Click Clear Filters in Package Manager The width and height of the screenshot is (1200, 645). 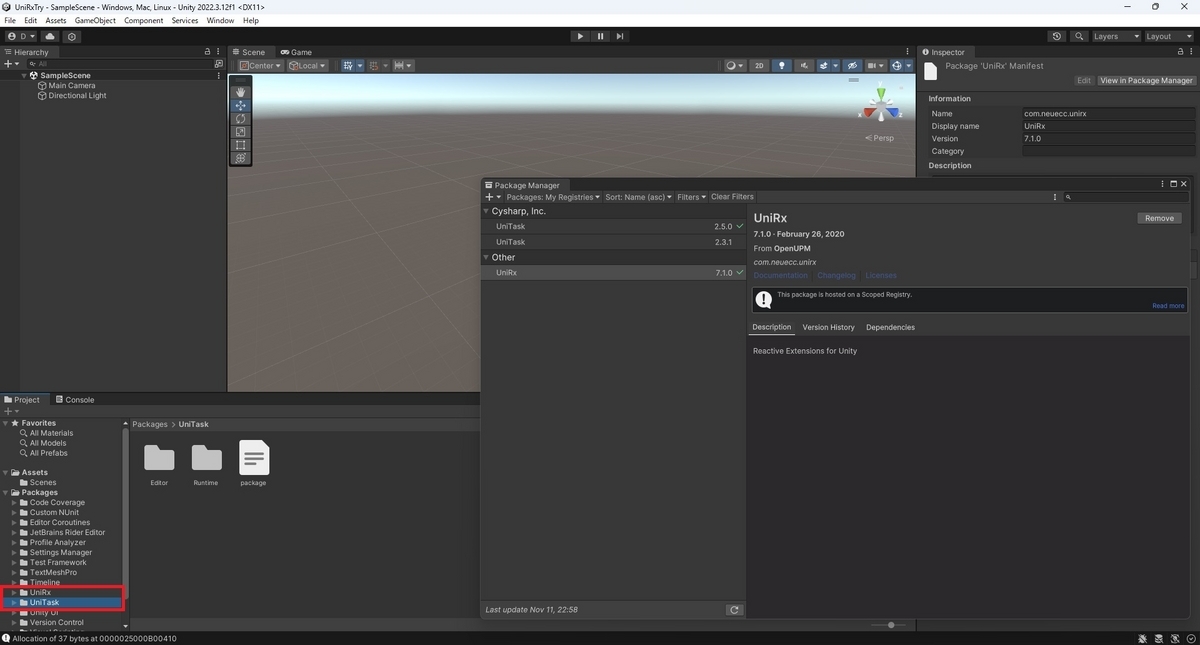pos(732,197)
